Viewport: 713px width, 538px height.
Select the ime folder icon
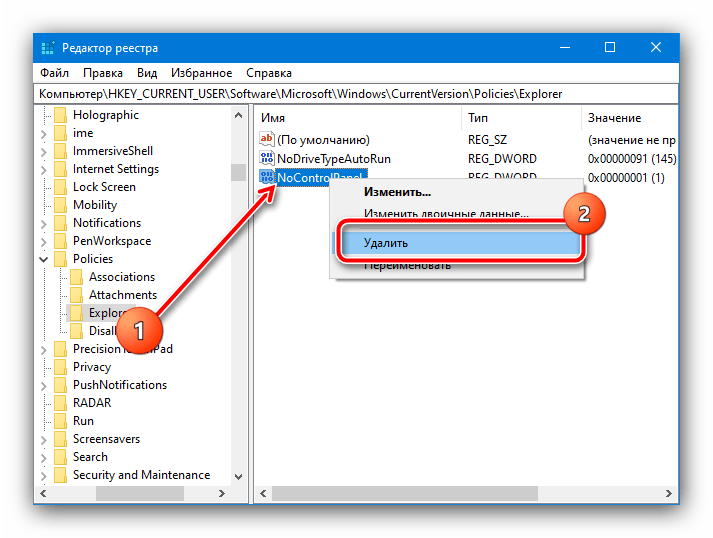[x=60, y=133]
